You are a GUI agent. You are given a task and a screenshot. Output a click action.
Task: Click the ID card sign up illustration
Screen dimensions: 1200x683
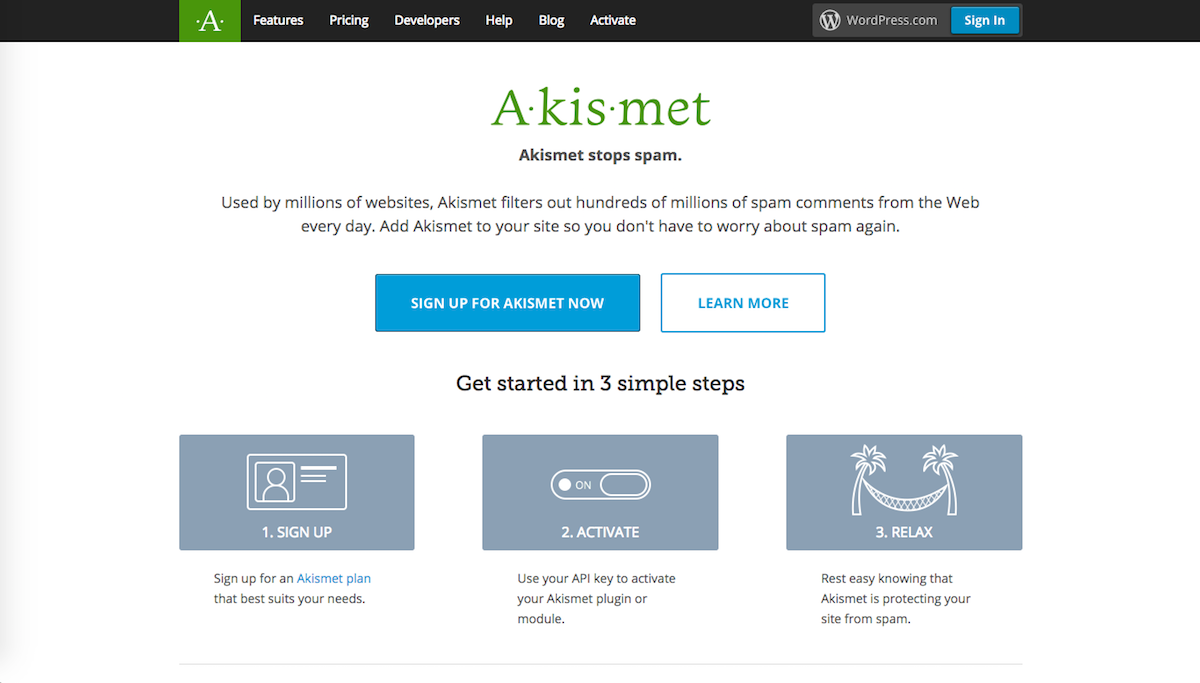297,481
